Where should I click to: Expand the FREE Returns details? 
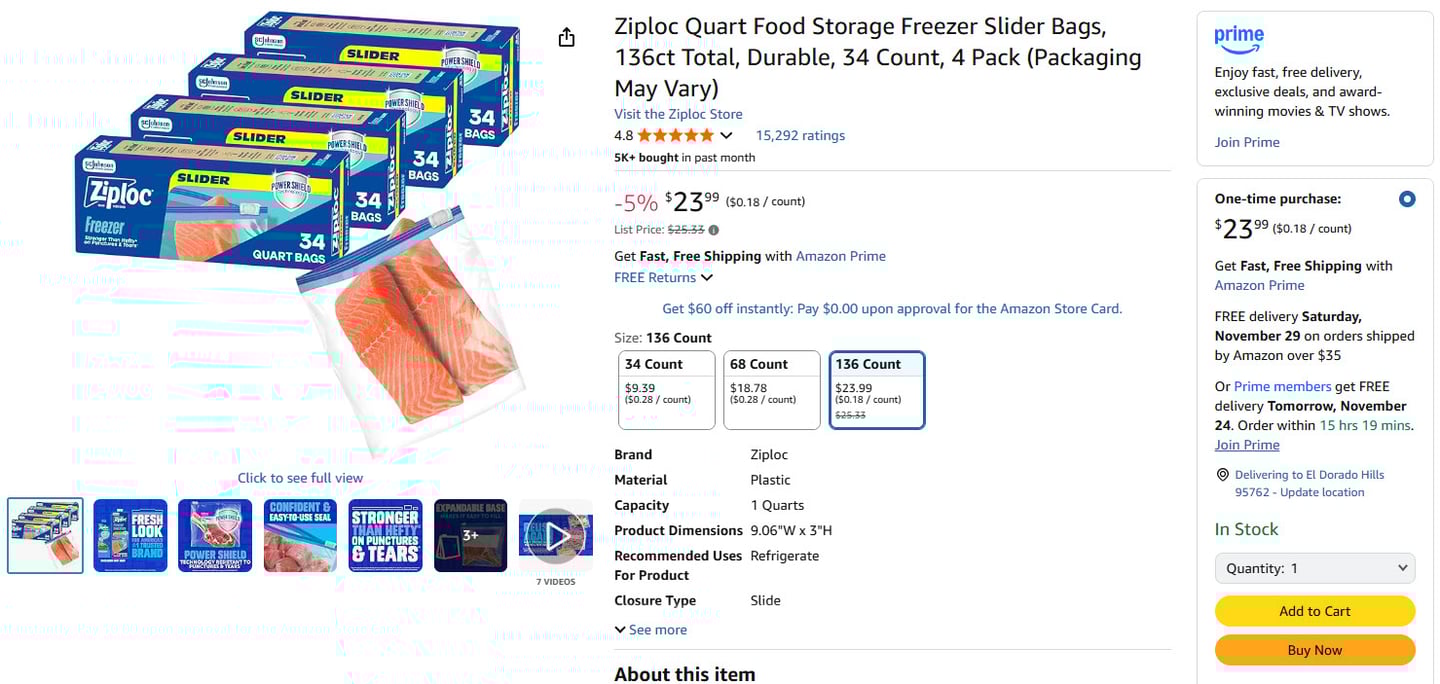(x=664, y=278)
